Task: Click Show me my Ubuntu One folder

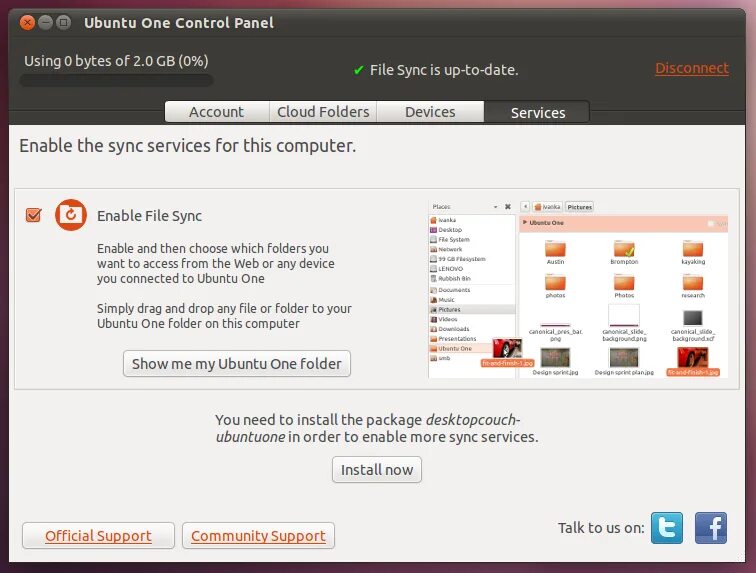Action: click(x=237, y=364)
